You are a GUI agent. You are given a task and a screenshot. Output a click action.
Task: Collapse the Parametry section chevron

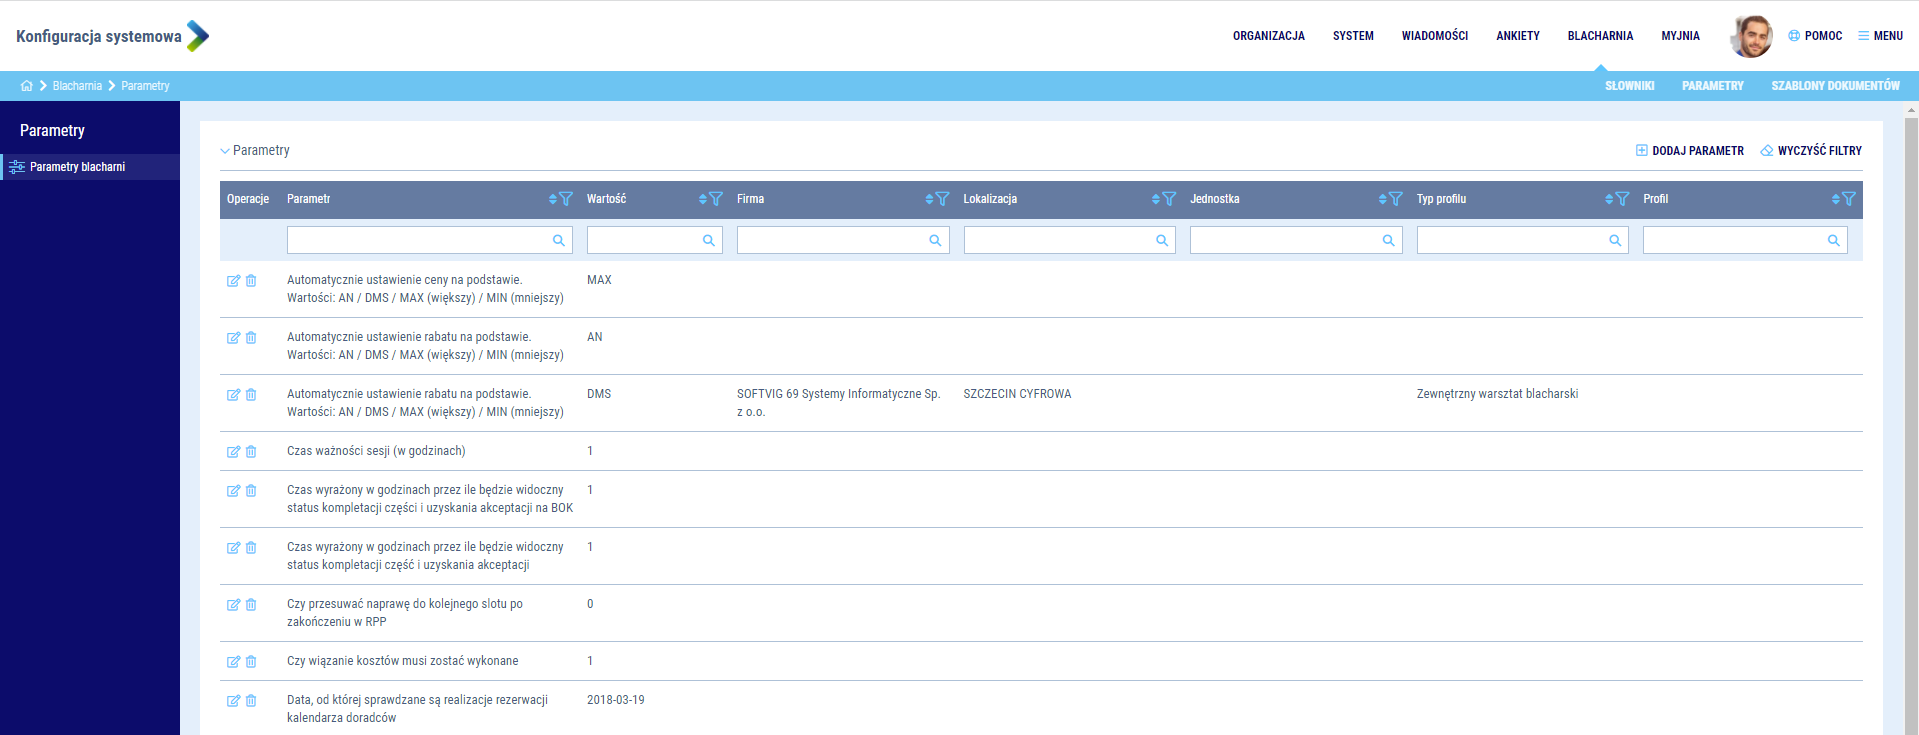coord(225,151)
